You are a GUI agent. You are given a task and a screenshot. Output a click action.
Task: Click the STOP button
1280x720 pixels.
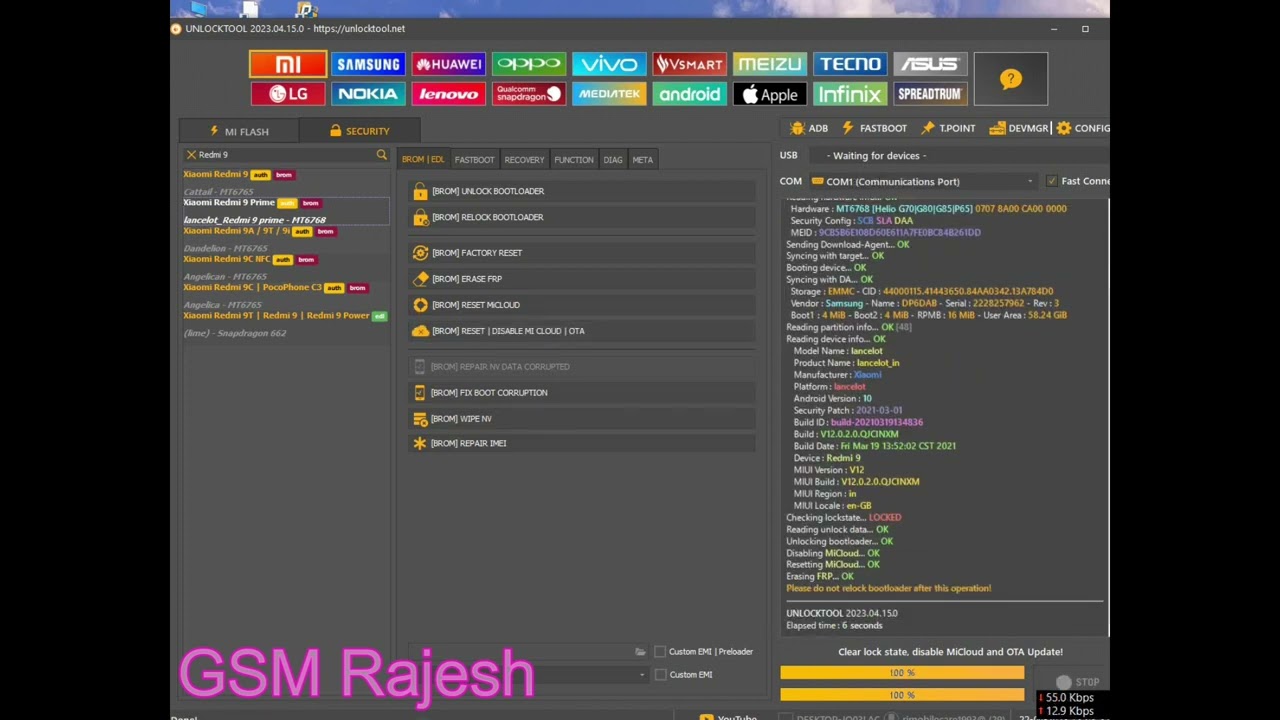(1077, 682)
